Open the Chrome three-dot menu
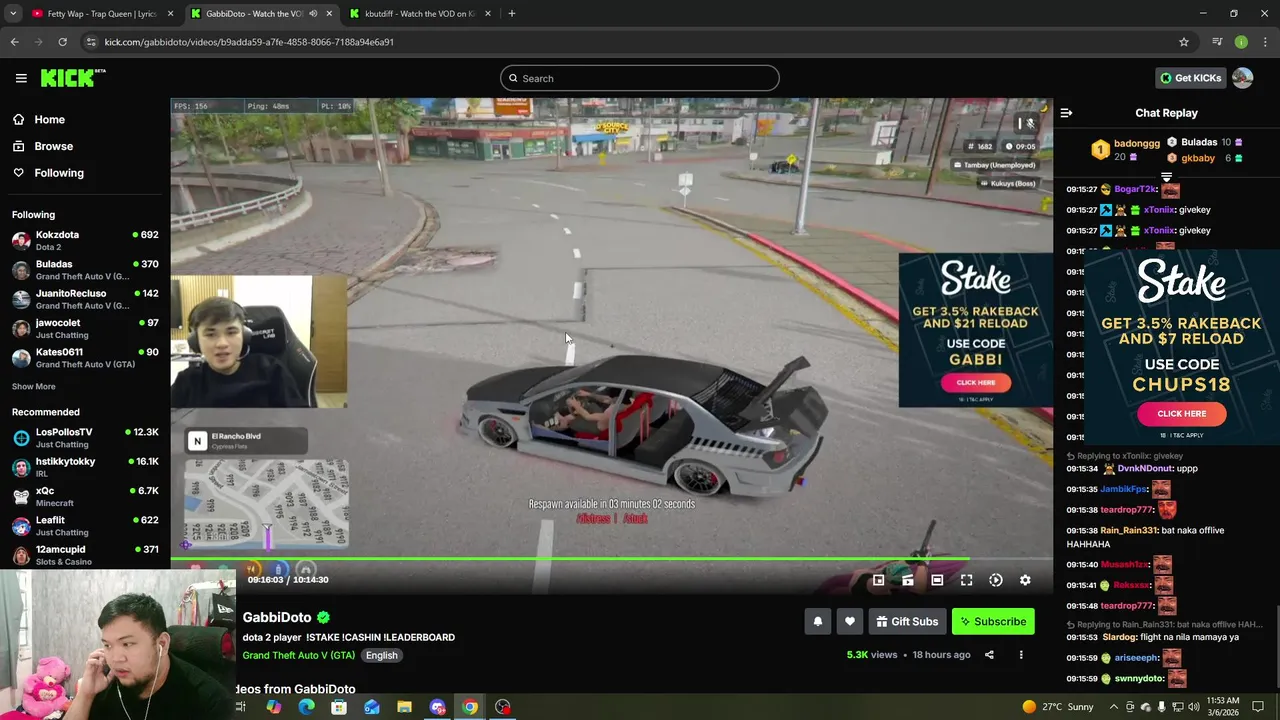Image resolution: width=1280 pixels, height=720 pixels. (x=1265, y=42)
